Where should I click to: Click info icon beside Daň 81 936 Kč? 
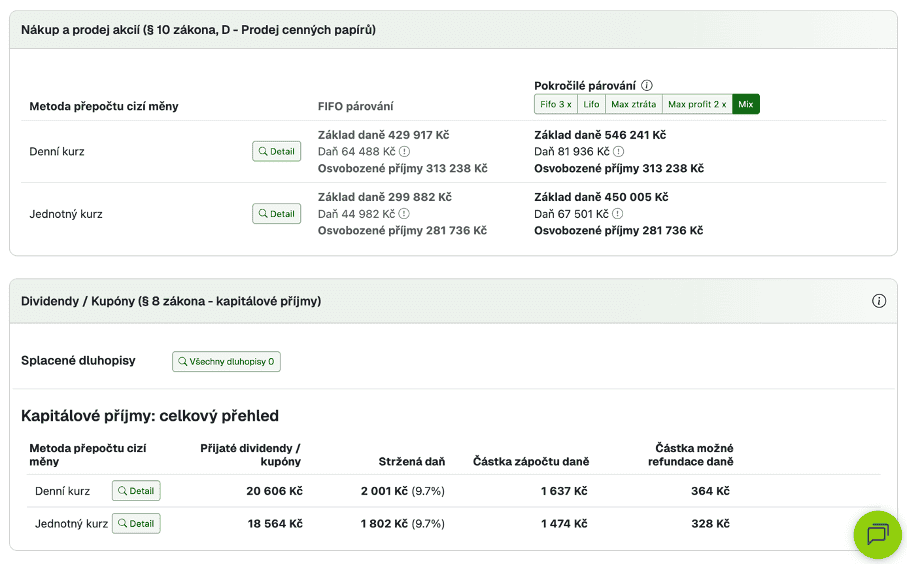point(618,151)
